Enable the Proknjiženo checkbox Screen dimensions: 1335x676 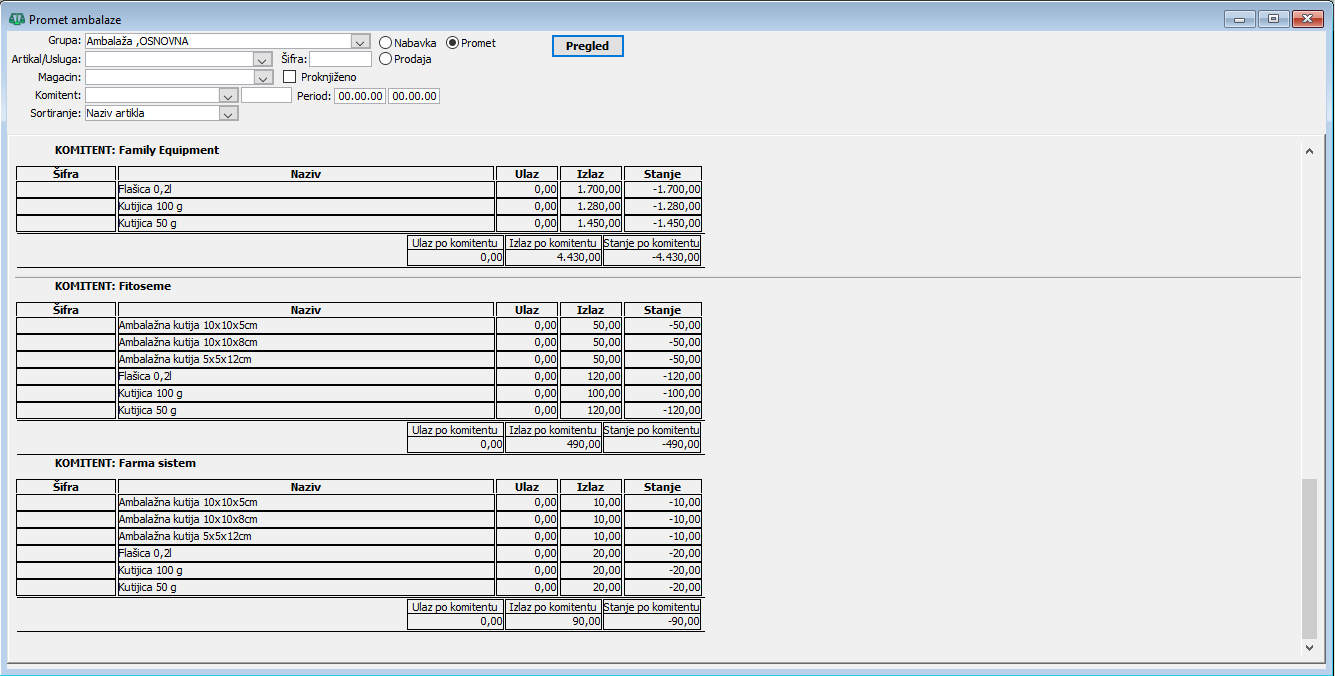pyautogui.click(x=290, y=77)
